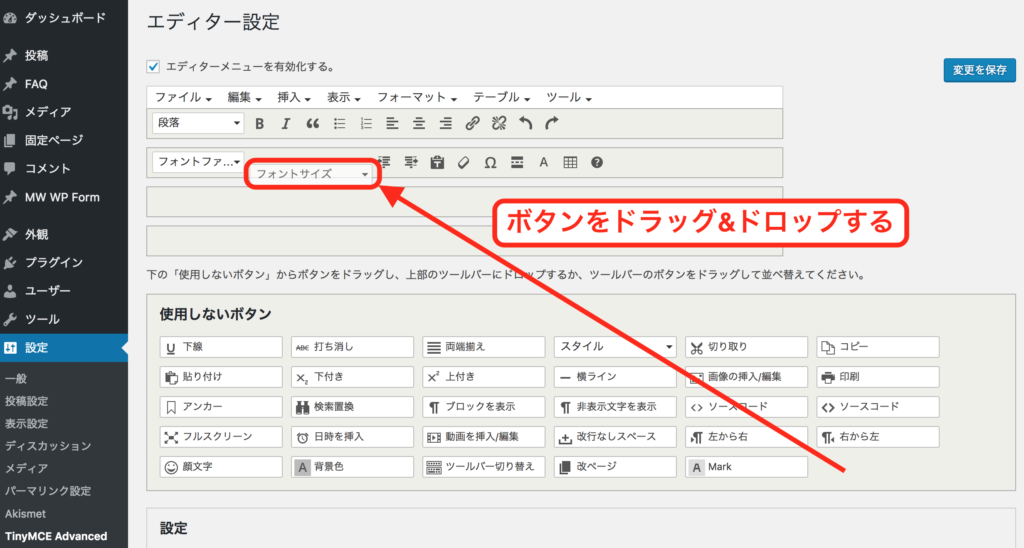Open the フォーマット menu
The image size is (1024, 548).
pyautogui.click(x=415, y=98)
